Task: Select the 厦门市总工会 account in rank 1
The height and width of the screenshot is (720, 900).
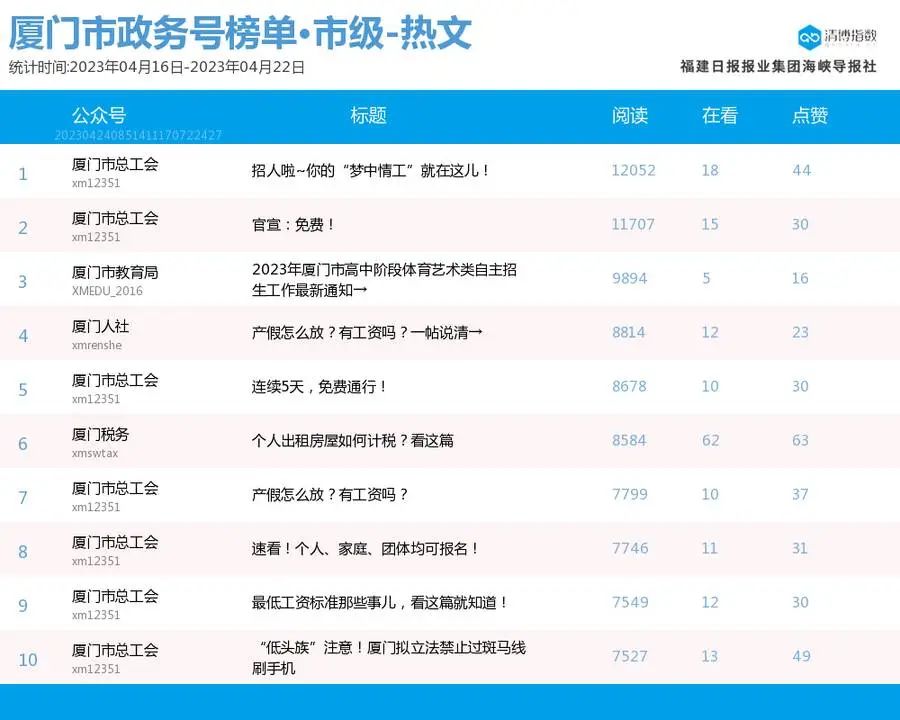Action: click(x=113, y=162)
